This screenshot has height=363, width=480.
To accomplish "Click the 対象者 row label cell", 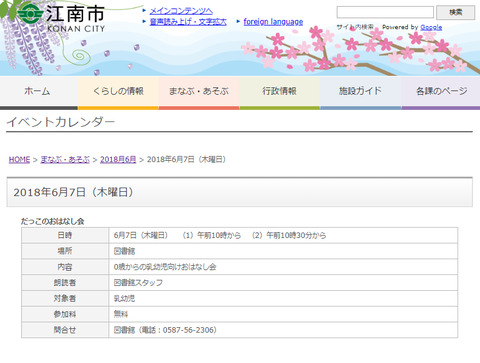I will tap(65, 298).
